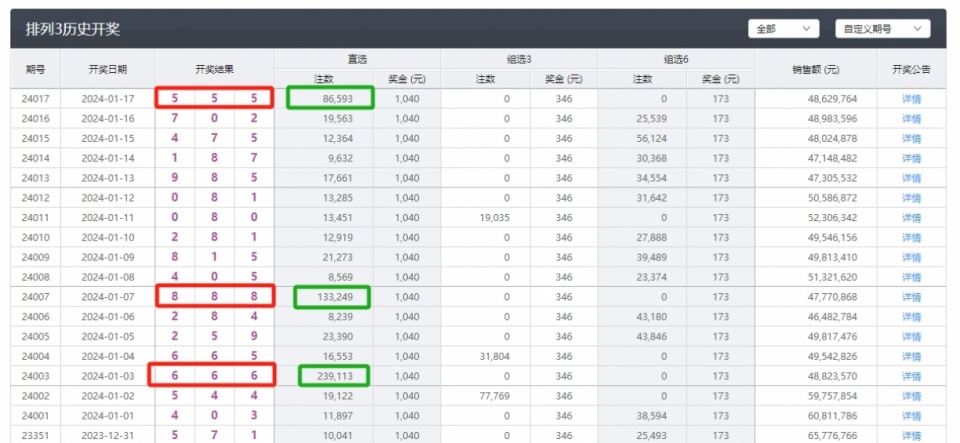Image resolution: width=960 pixels, height=443 pixels.
Task: Click sales amount 65,776,766
Action: (x=832, y=436)
